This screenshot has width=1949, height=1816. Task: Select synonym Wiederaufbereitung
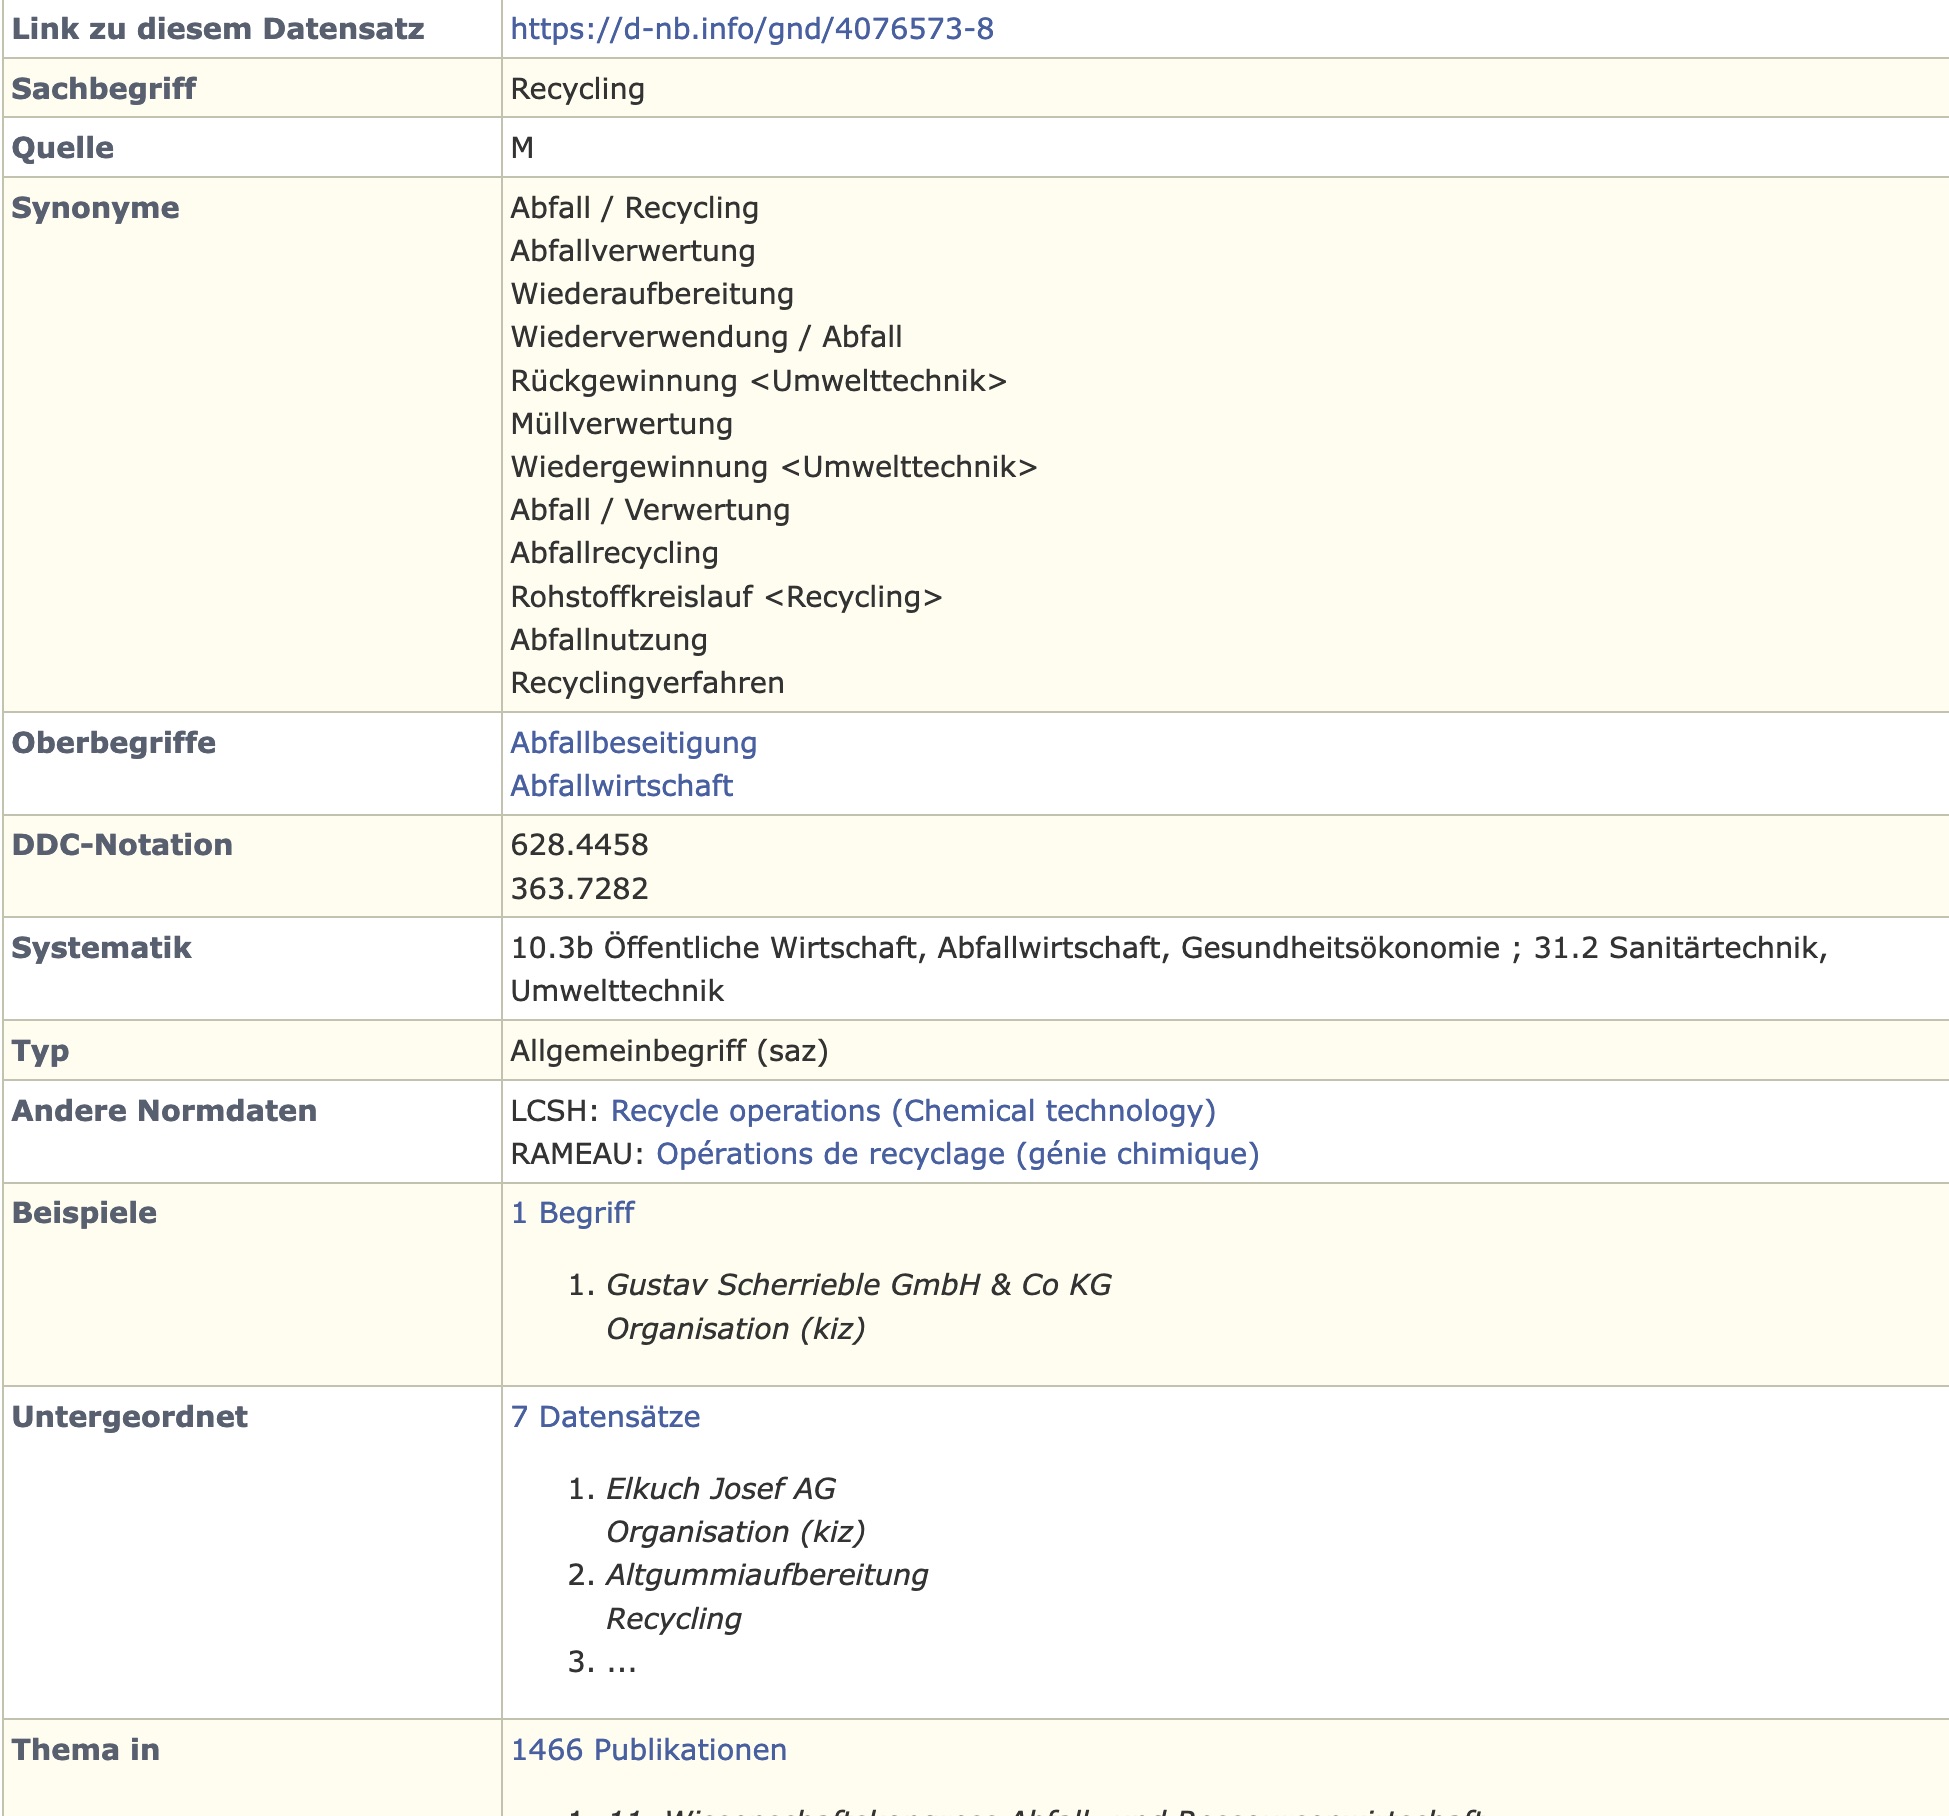click(652, 294)
